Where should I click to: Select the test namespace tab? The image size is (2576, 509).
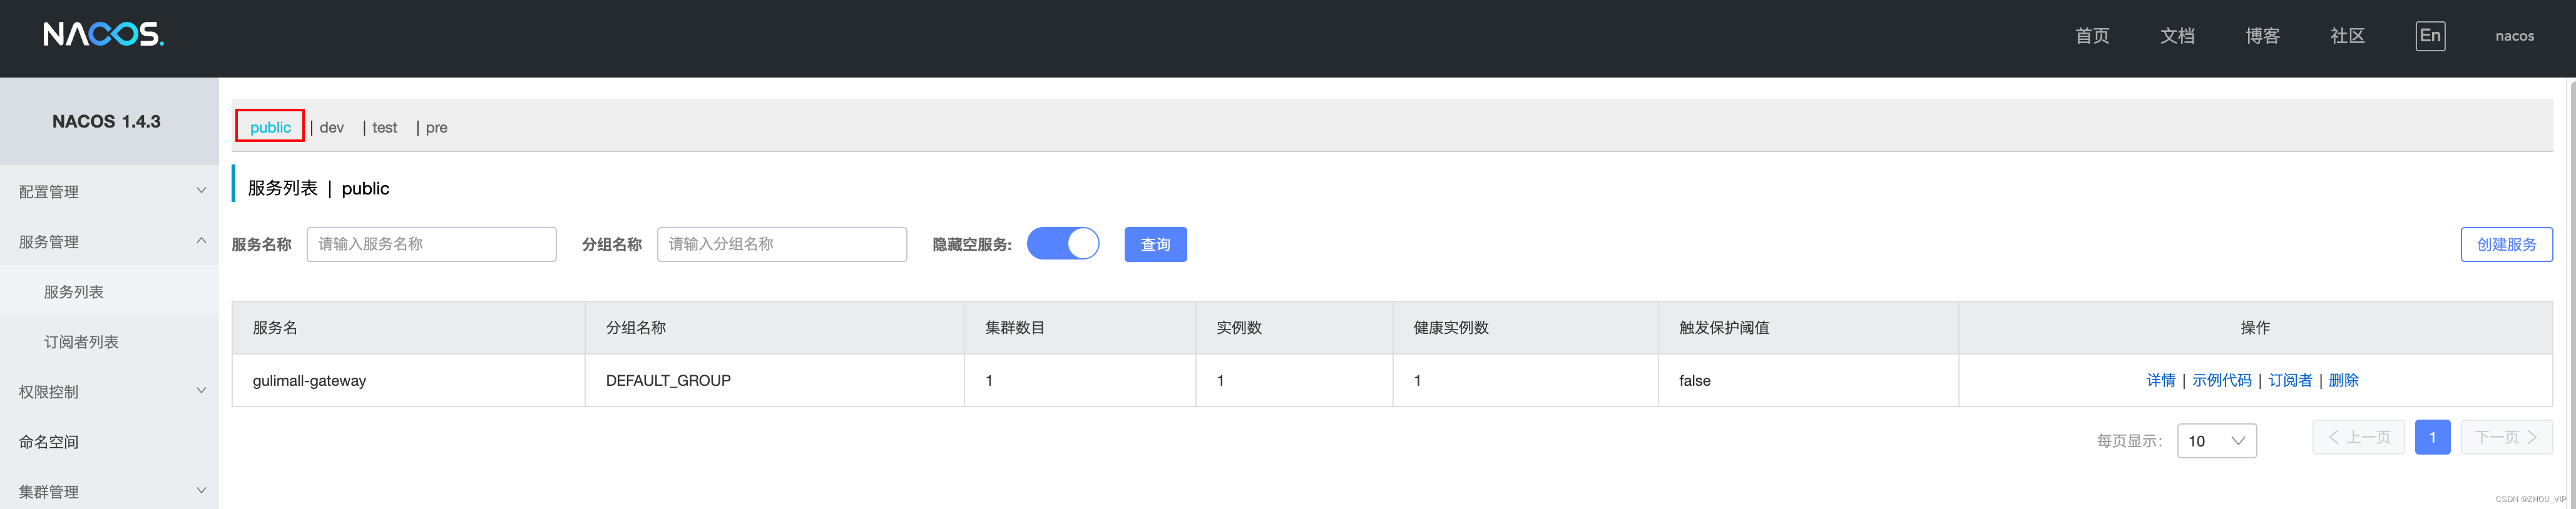[x=384, y=127]
